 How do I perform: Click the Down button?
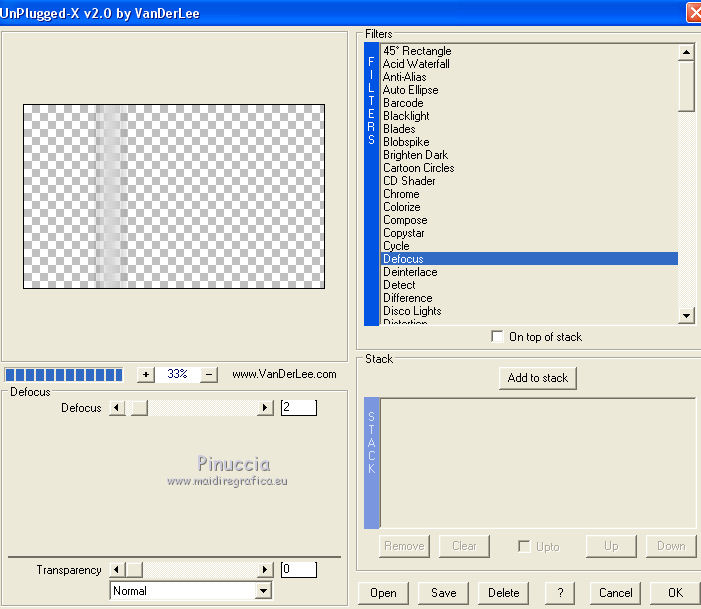coord(671,546)
